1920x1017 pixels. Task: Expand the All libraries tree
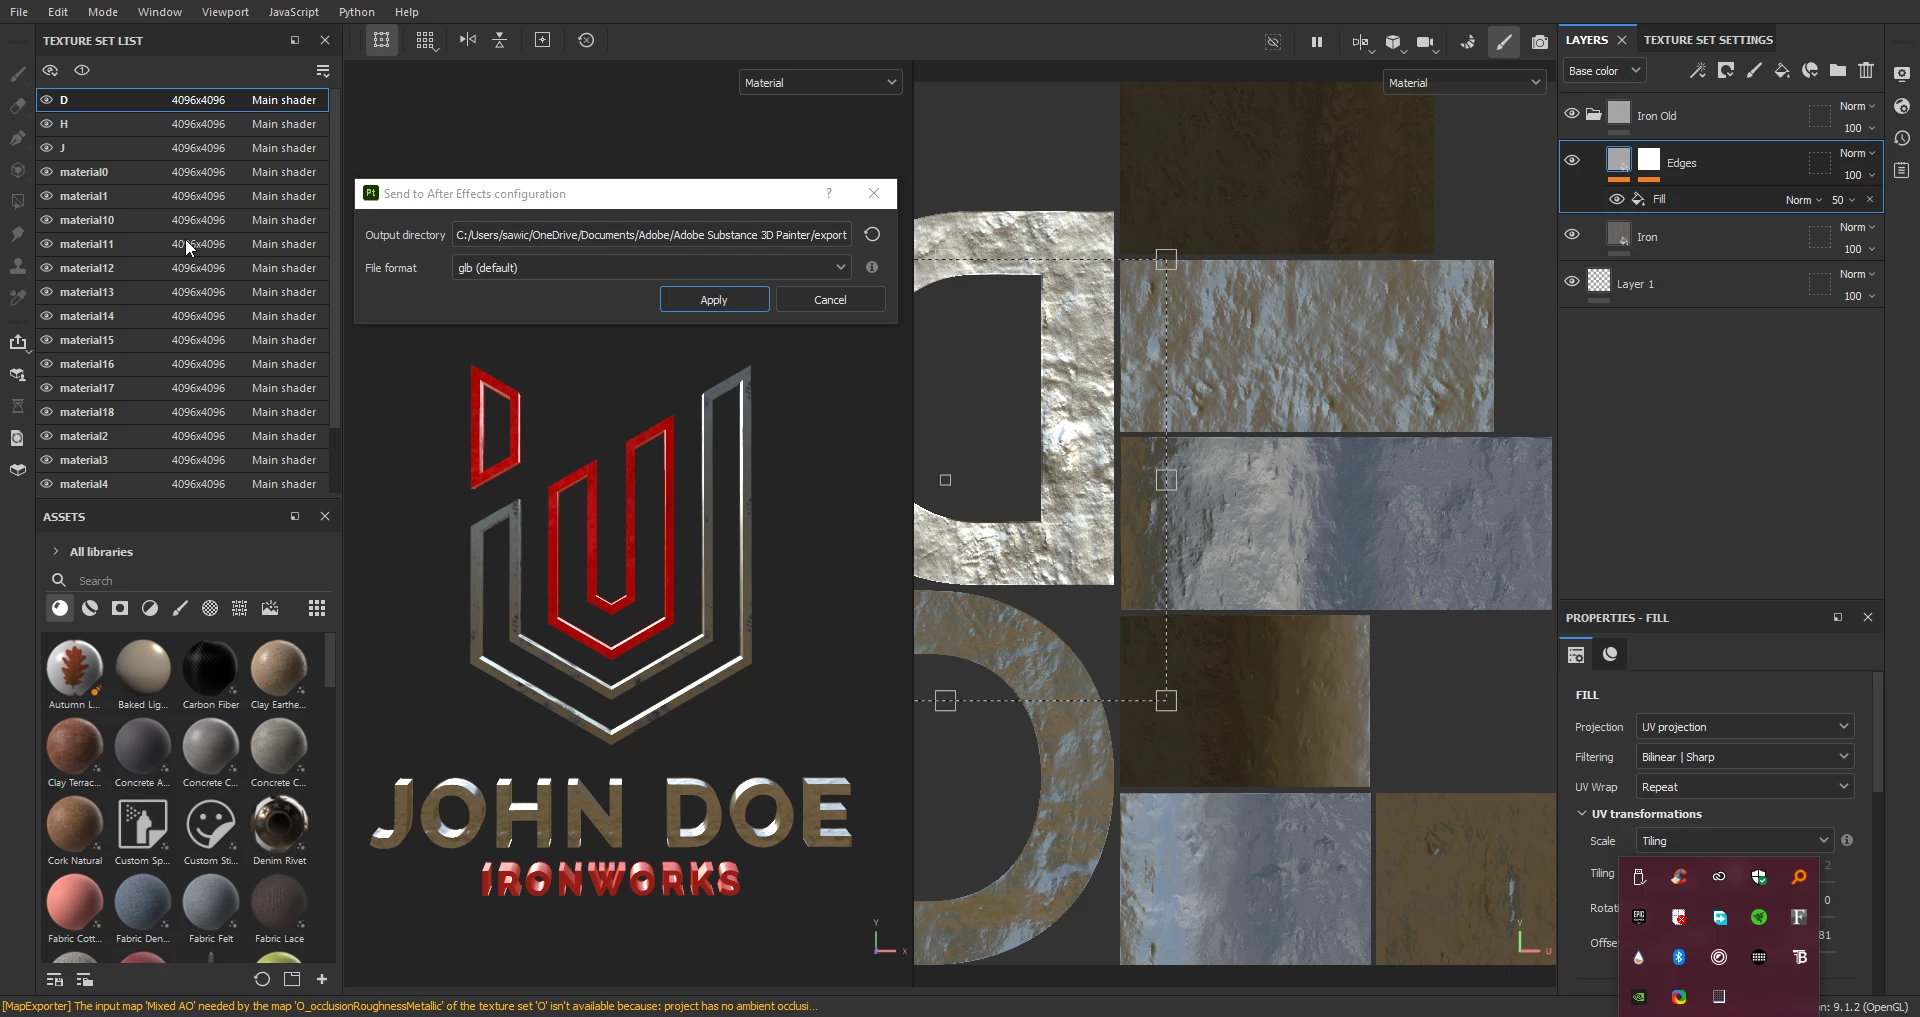click(x=55, y=552)
